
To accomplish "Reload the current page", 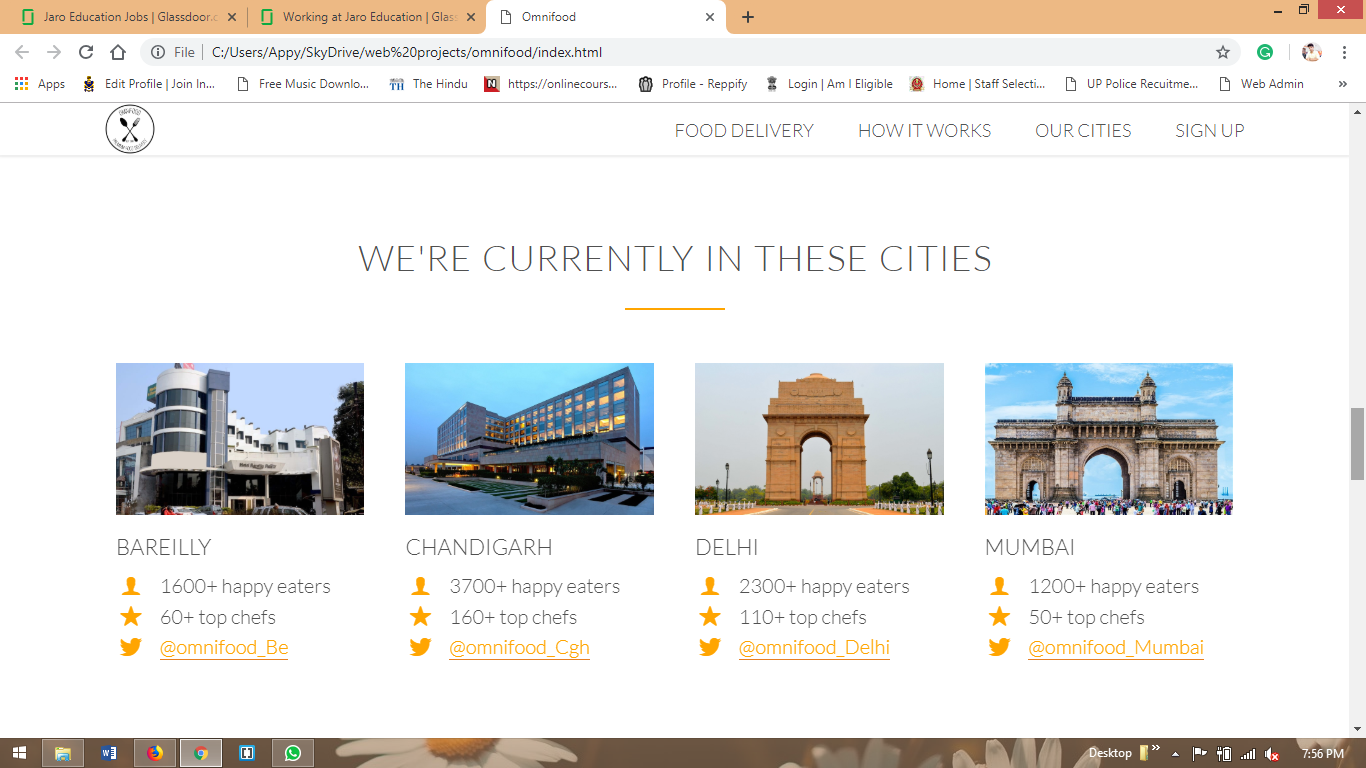I will 86,52.
